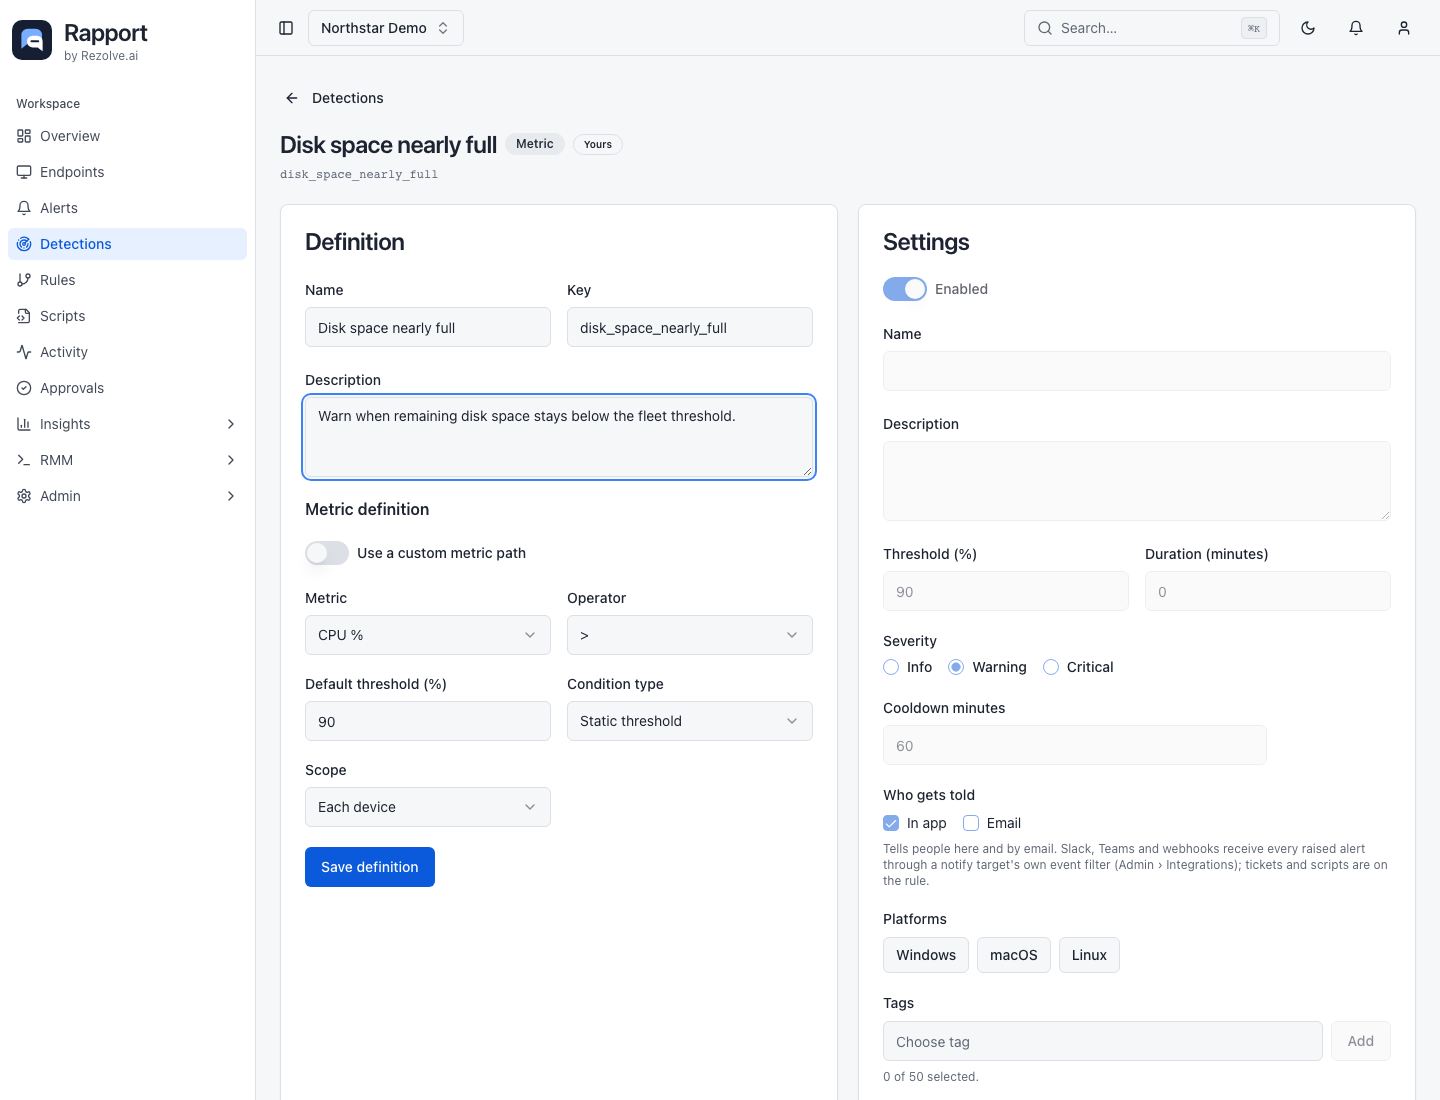Click the Add tag button
This screenshot has height=1100, width=1440.
(x=1361, y=1041)
